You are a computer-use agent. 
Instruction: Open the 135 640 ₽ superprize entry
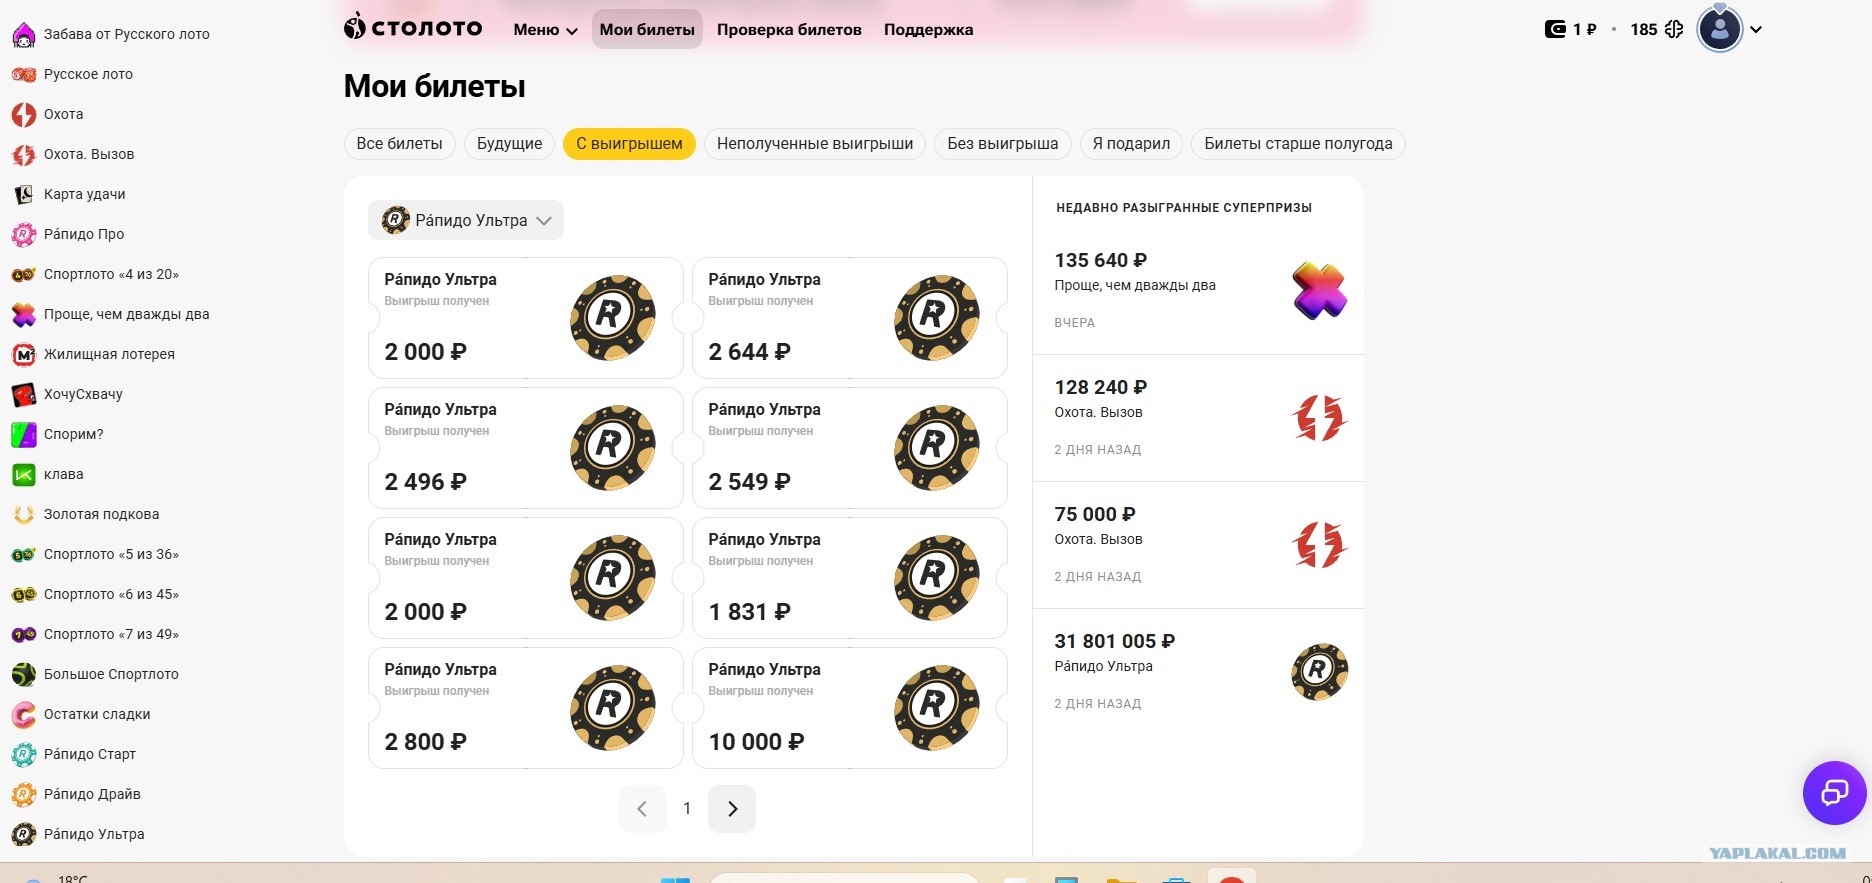pos(1198,291)
